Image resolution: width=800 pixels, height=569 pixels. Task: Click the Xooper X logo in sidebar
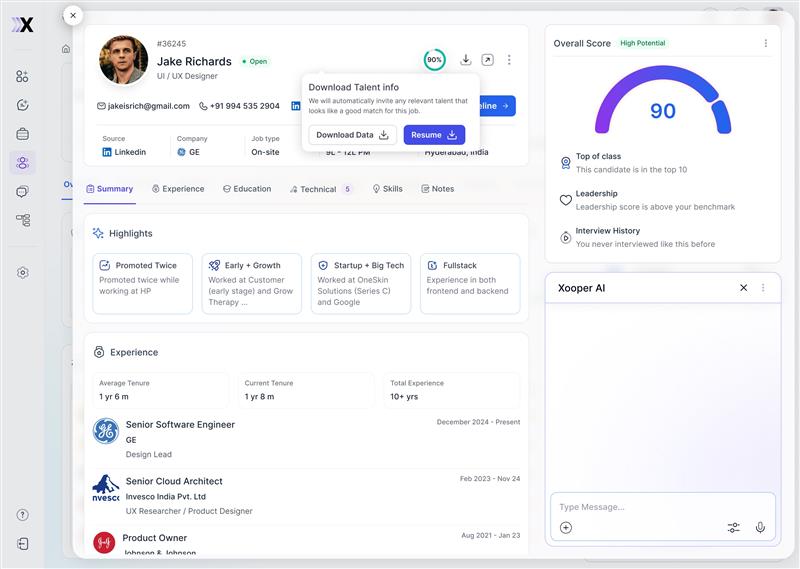pos(23,24)
